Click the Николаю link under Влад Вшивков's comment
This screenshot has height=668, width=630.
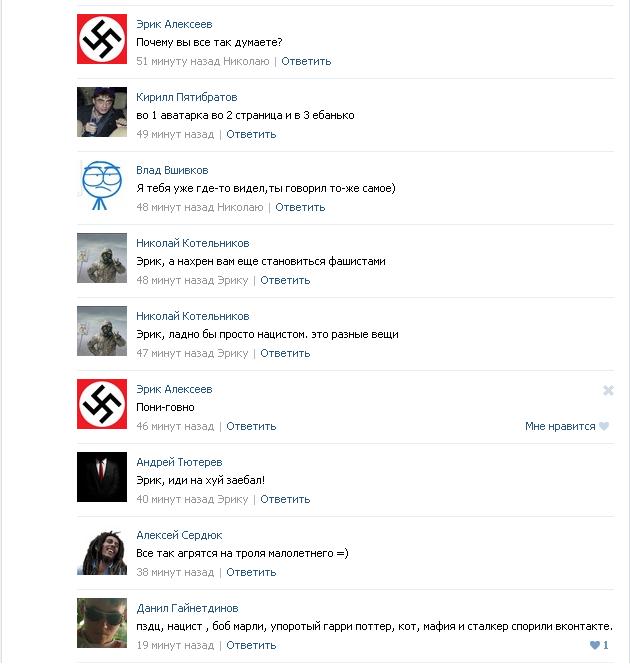pos(240,207)
